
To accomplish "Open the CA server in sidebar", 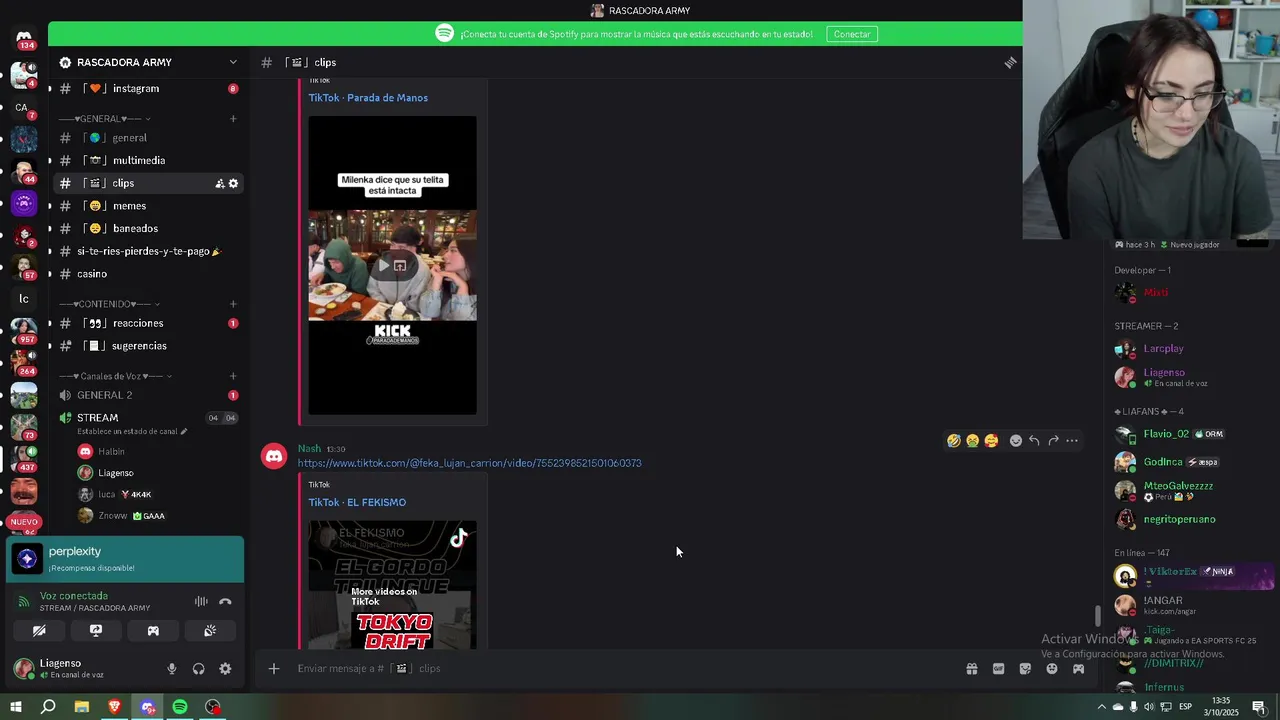I will pos(22,107).
